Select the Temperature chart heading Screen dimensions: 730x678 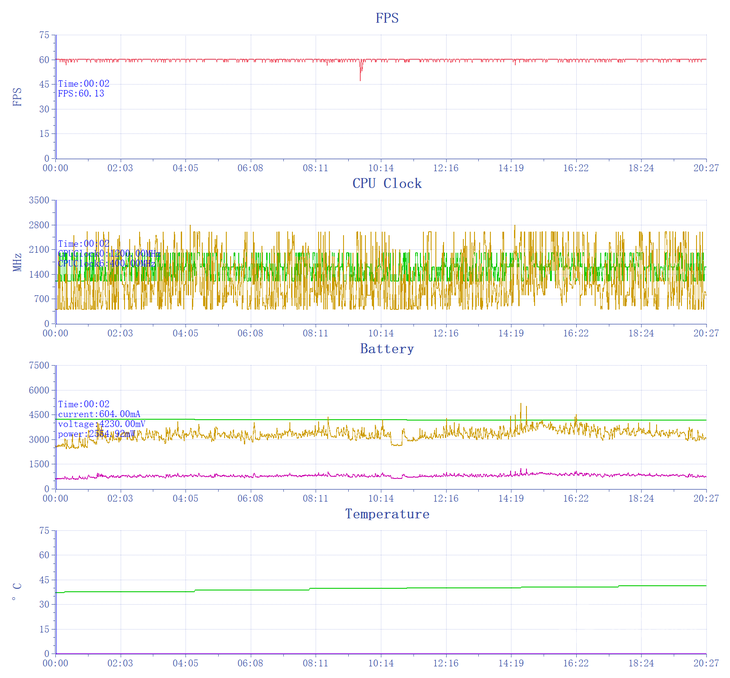click(386, 514)
